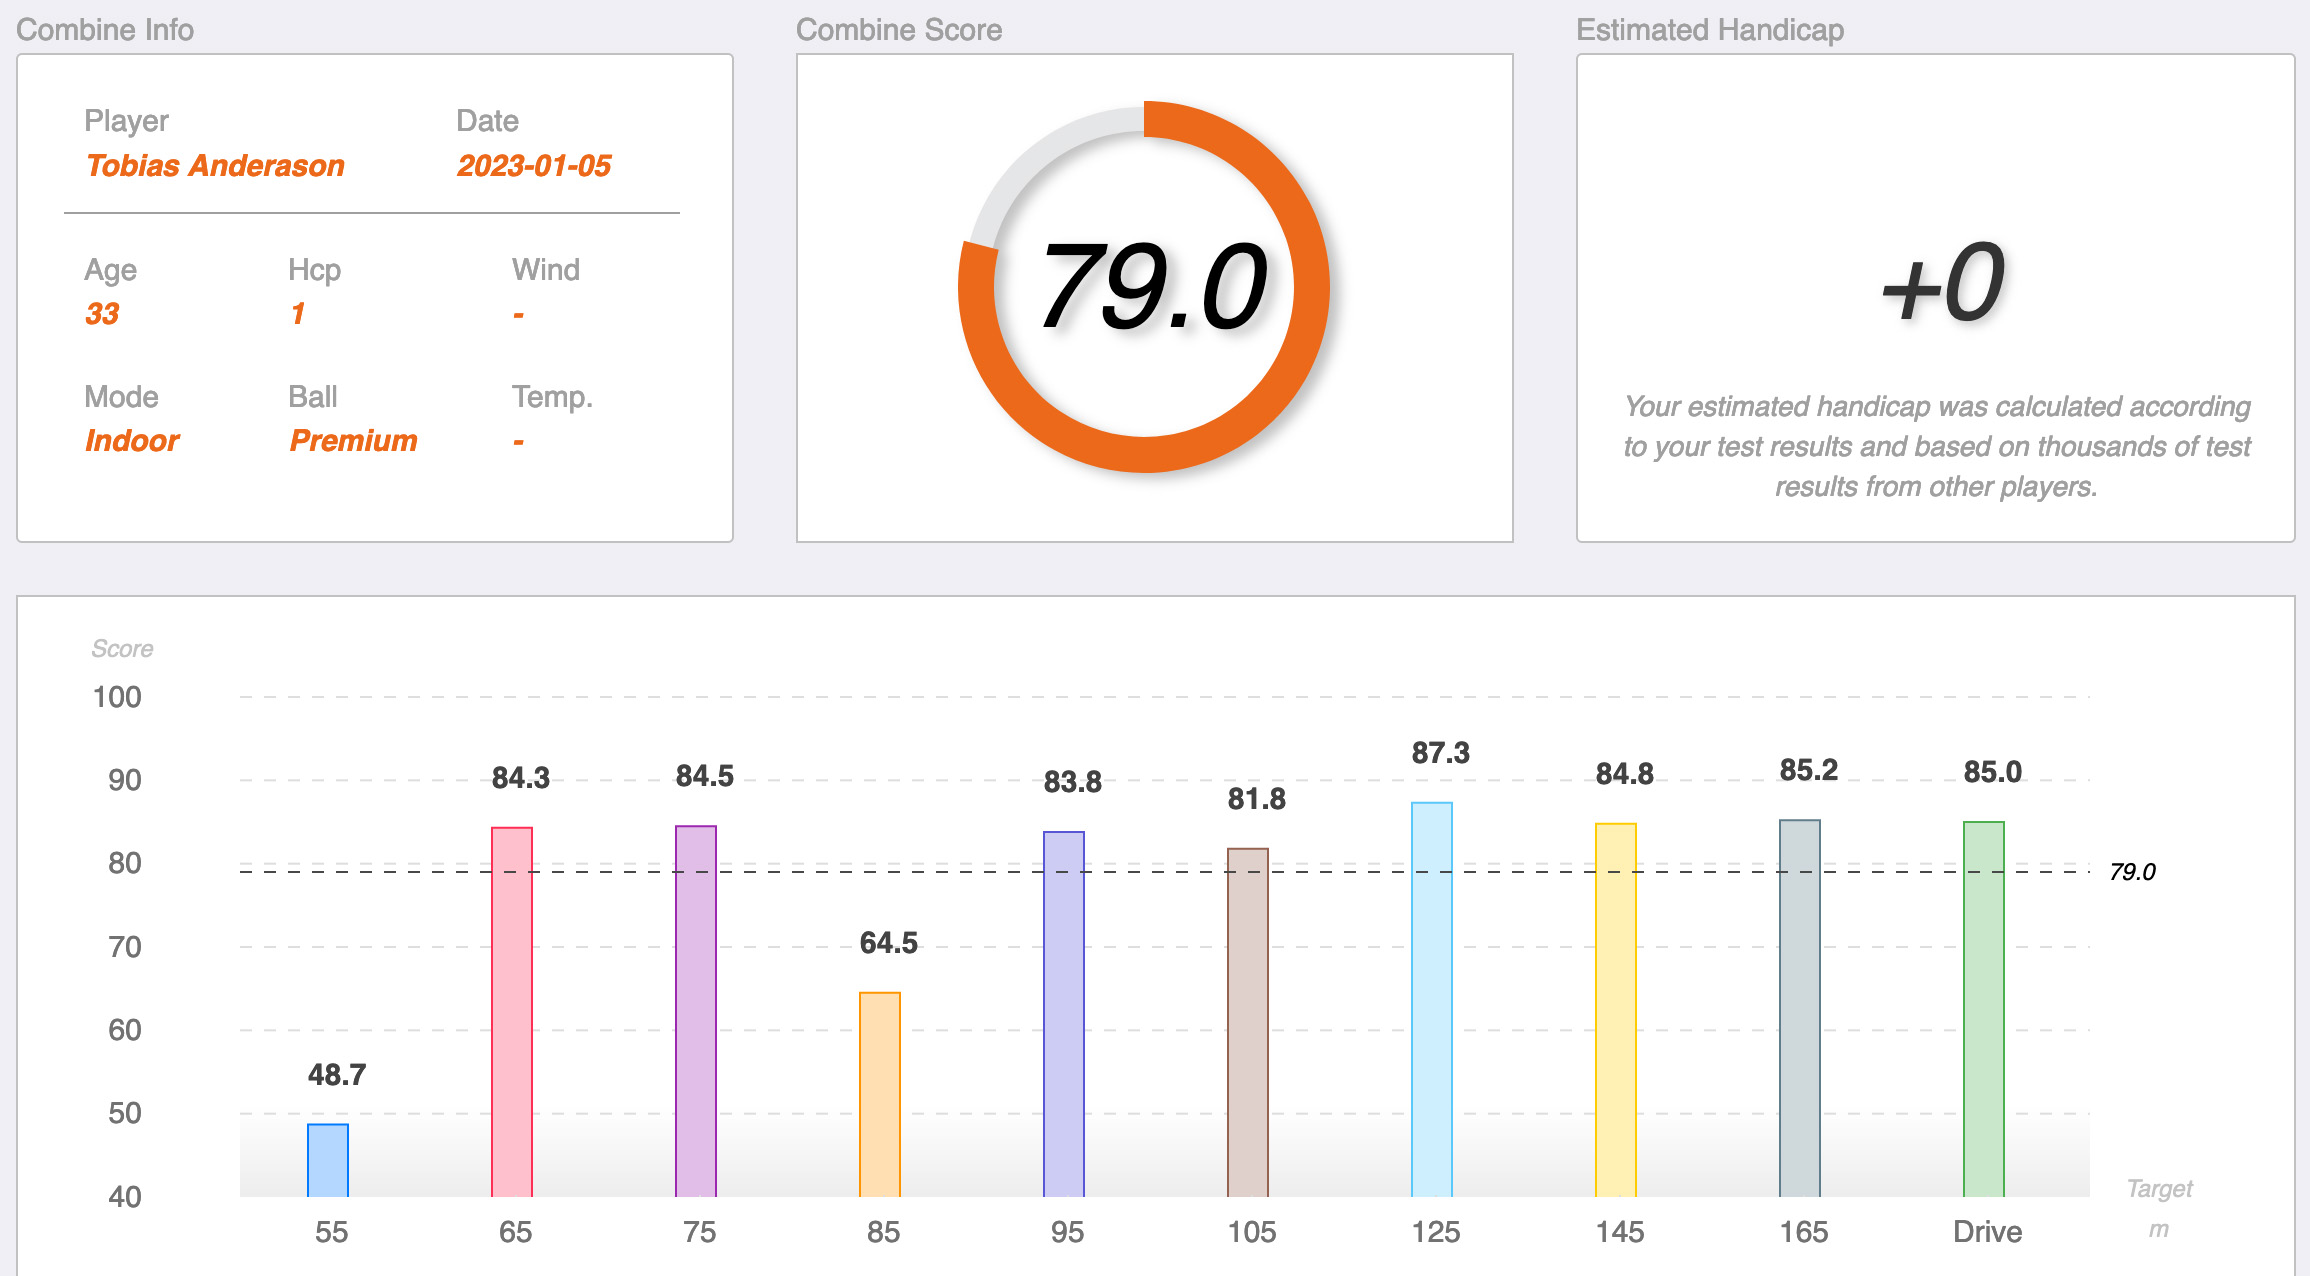Viewport: 2310px width, 1276px height.
Task: Click the Score axis title
Action: 122,649
